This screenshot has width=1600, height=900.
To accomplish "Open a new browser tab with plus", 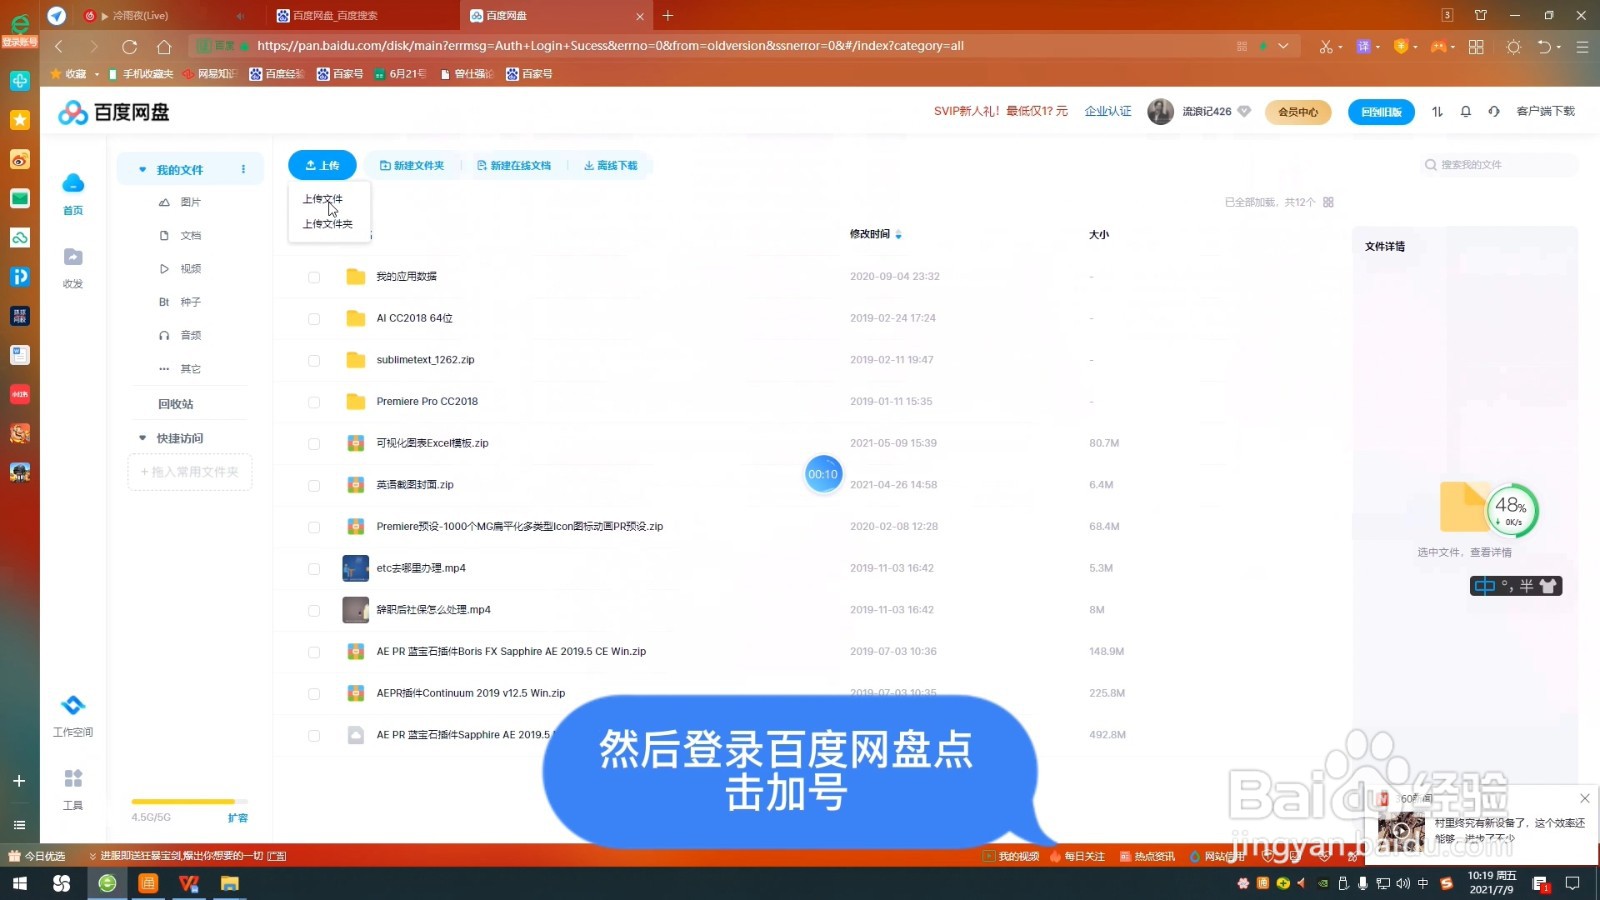I will pyautogui.click(x=668, y=15).
